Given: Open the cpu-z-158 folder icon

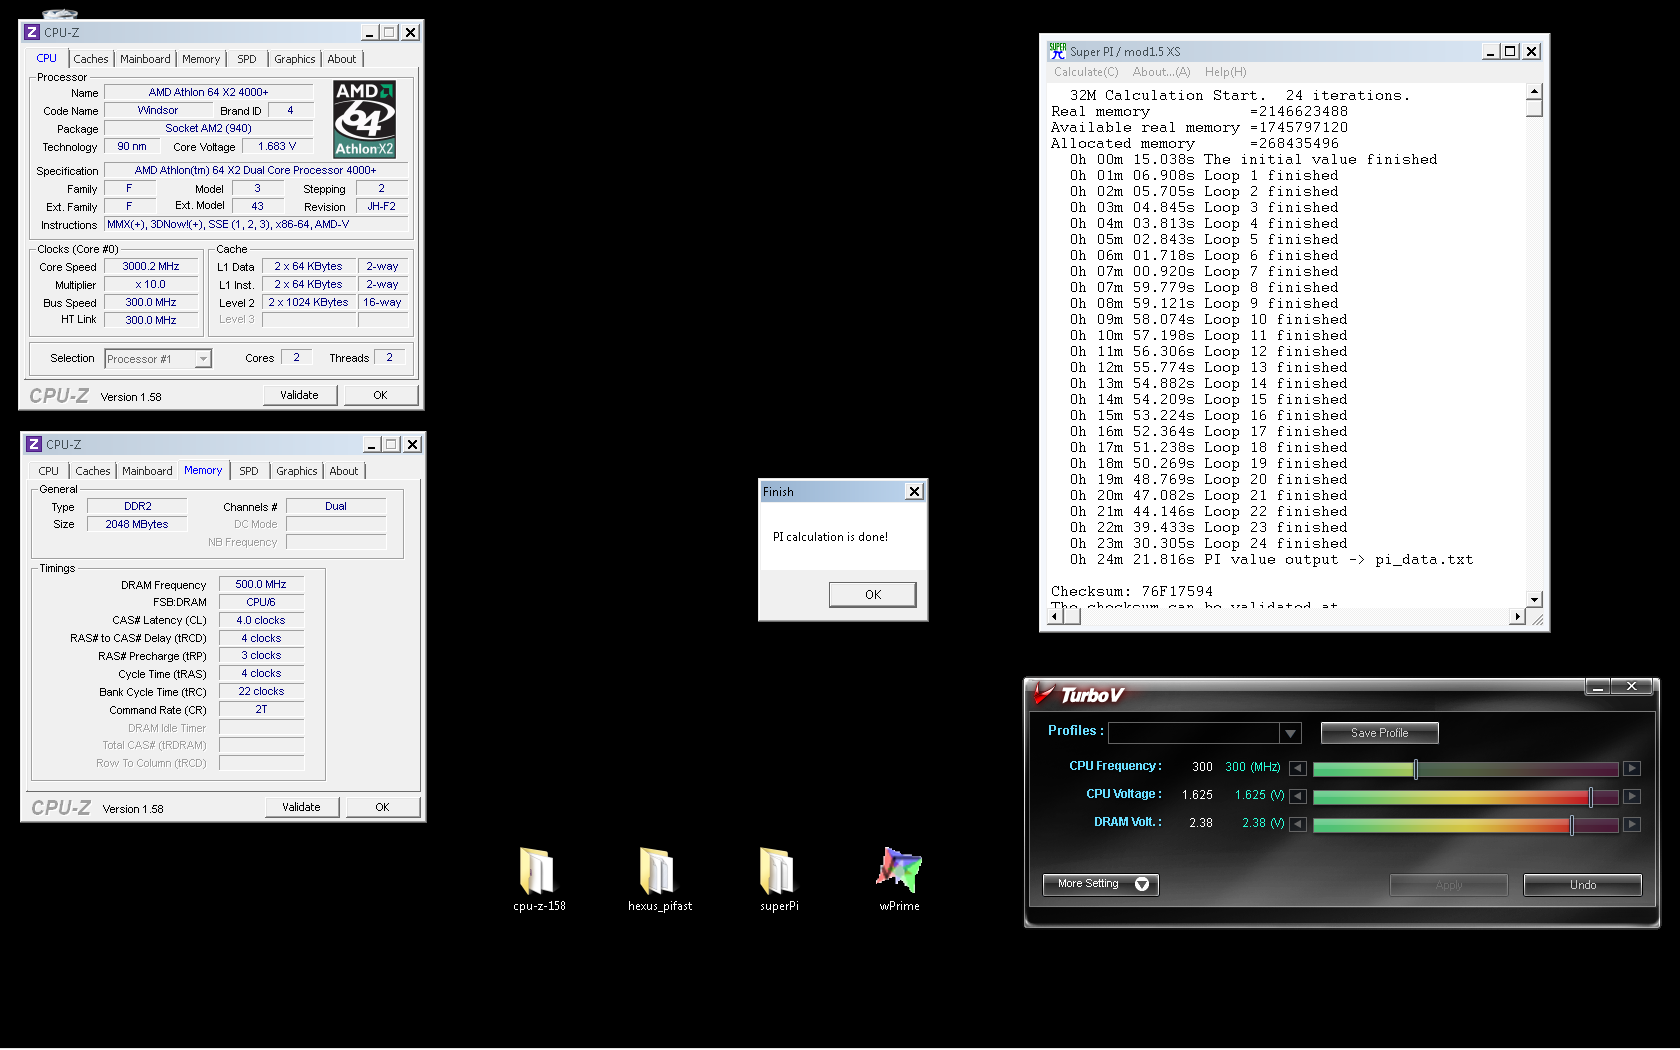Looking at the screenshot, I should [538, 870].
